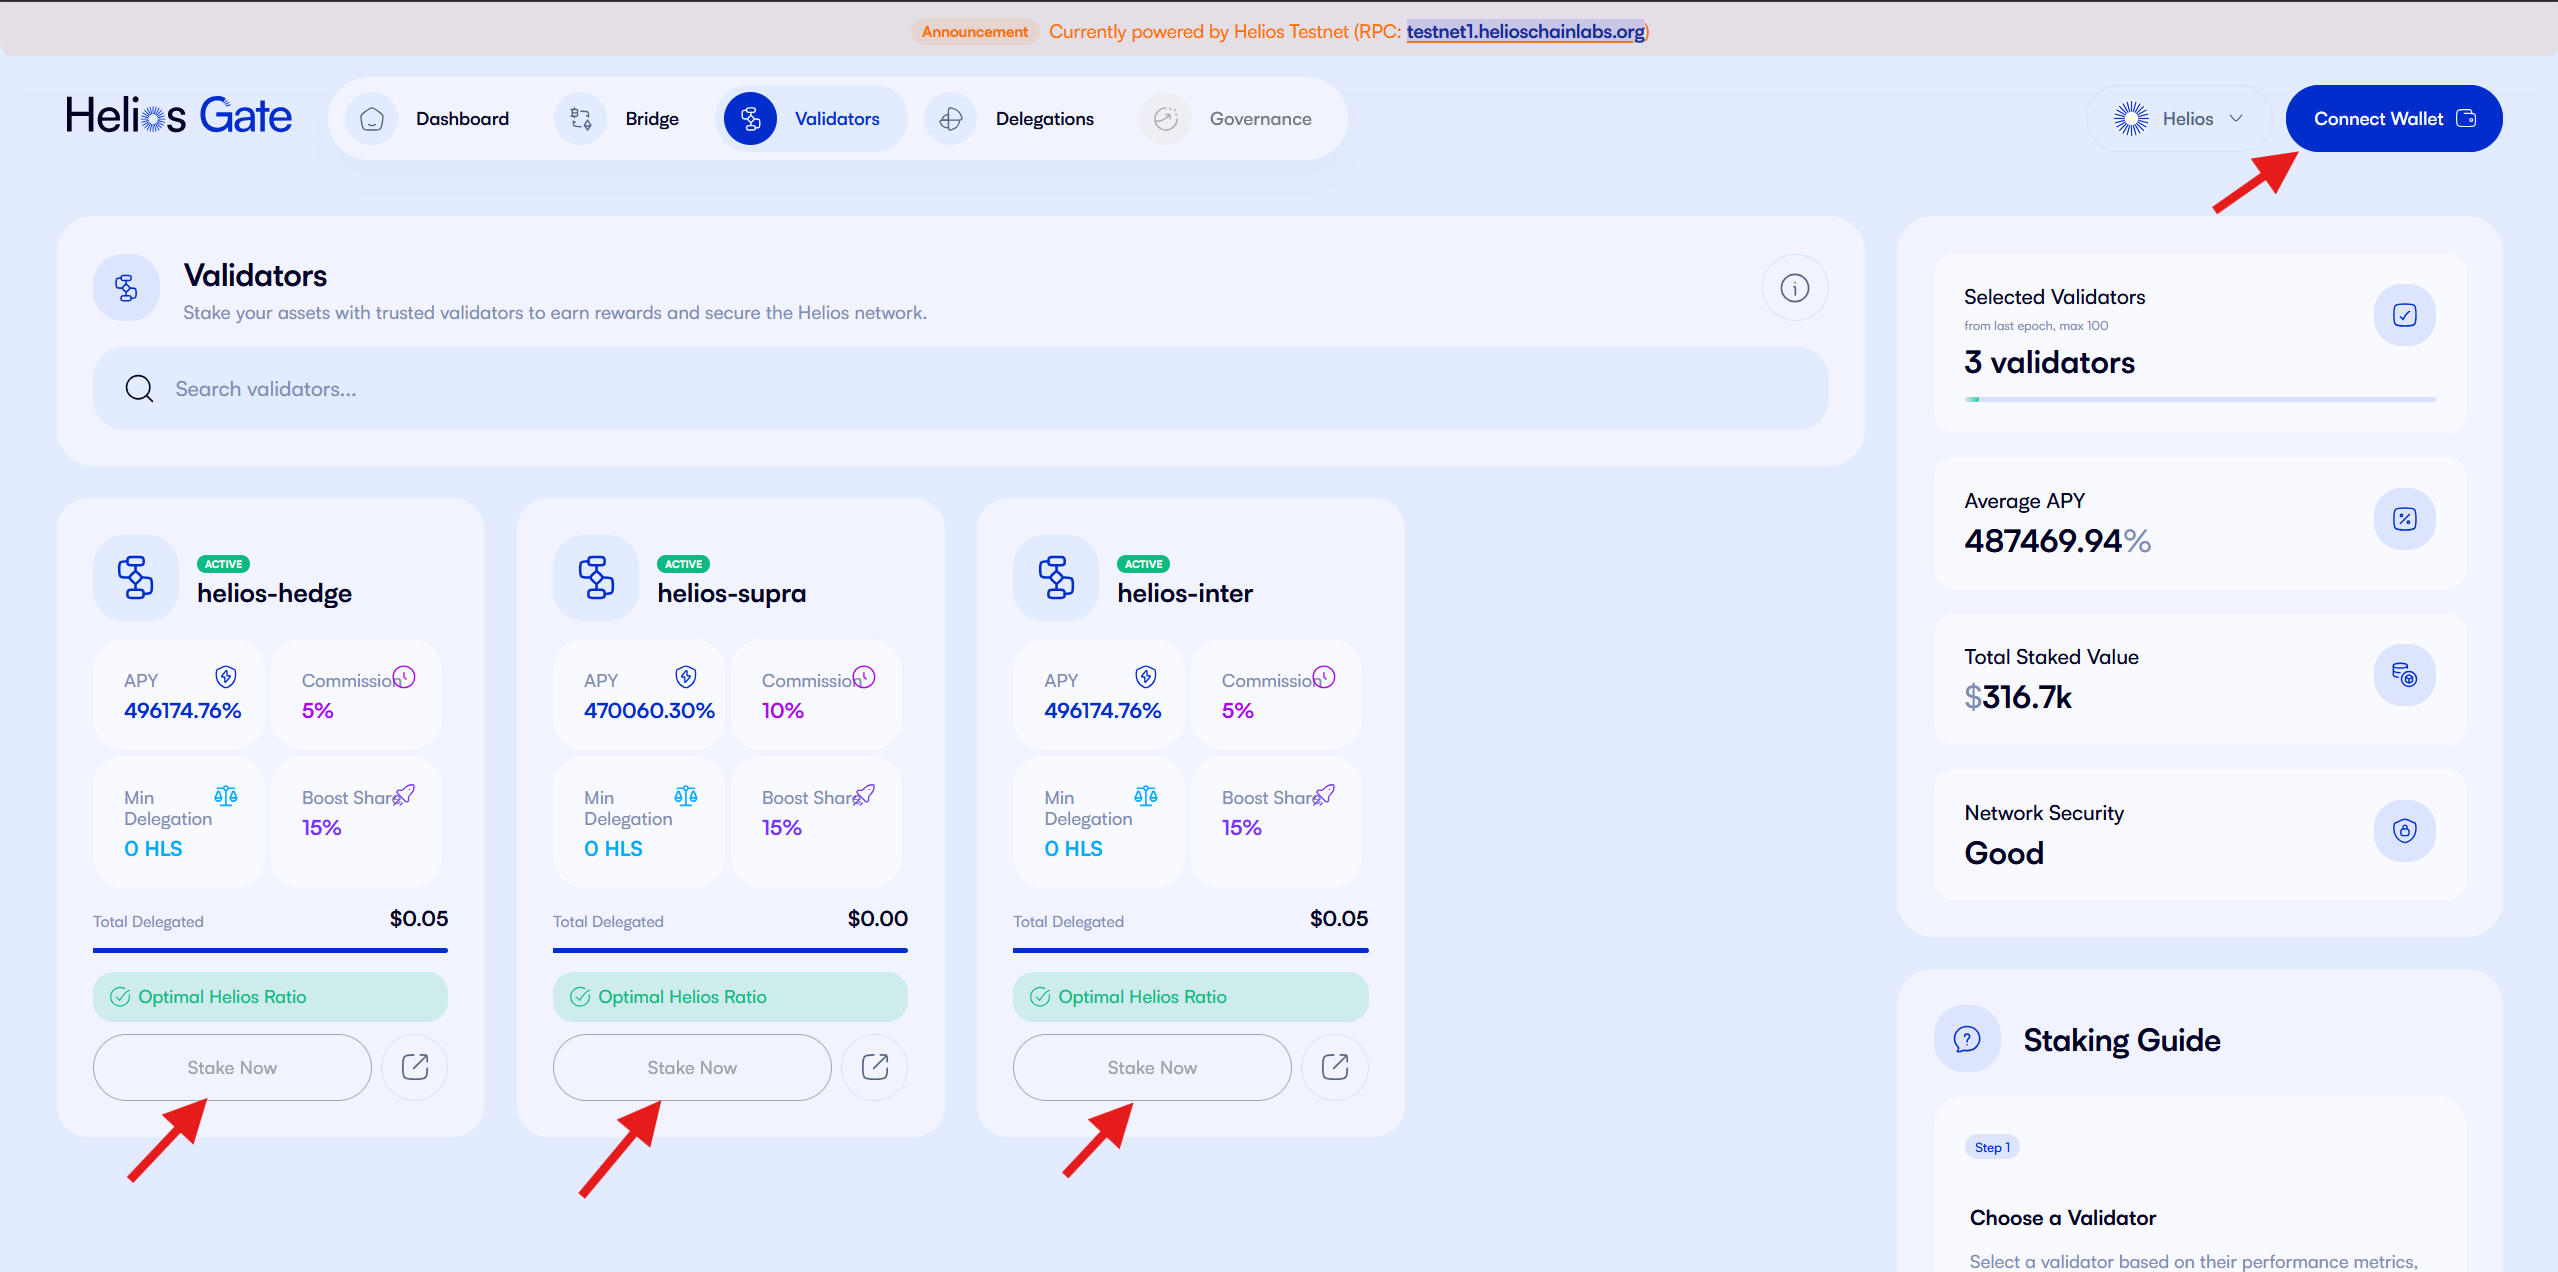
Task: Click the Boost Share rocket icon on helios-supra
Action: click(x=864, y=795)
